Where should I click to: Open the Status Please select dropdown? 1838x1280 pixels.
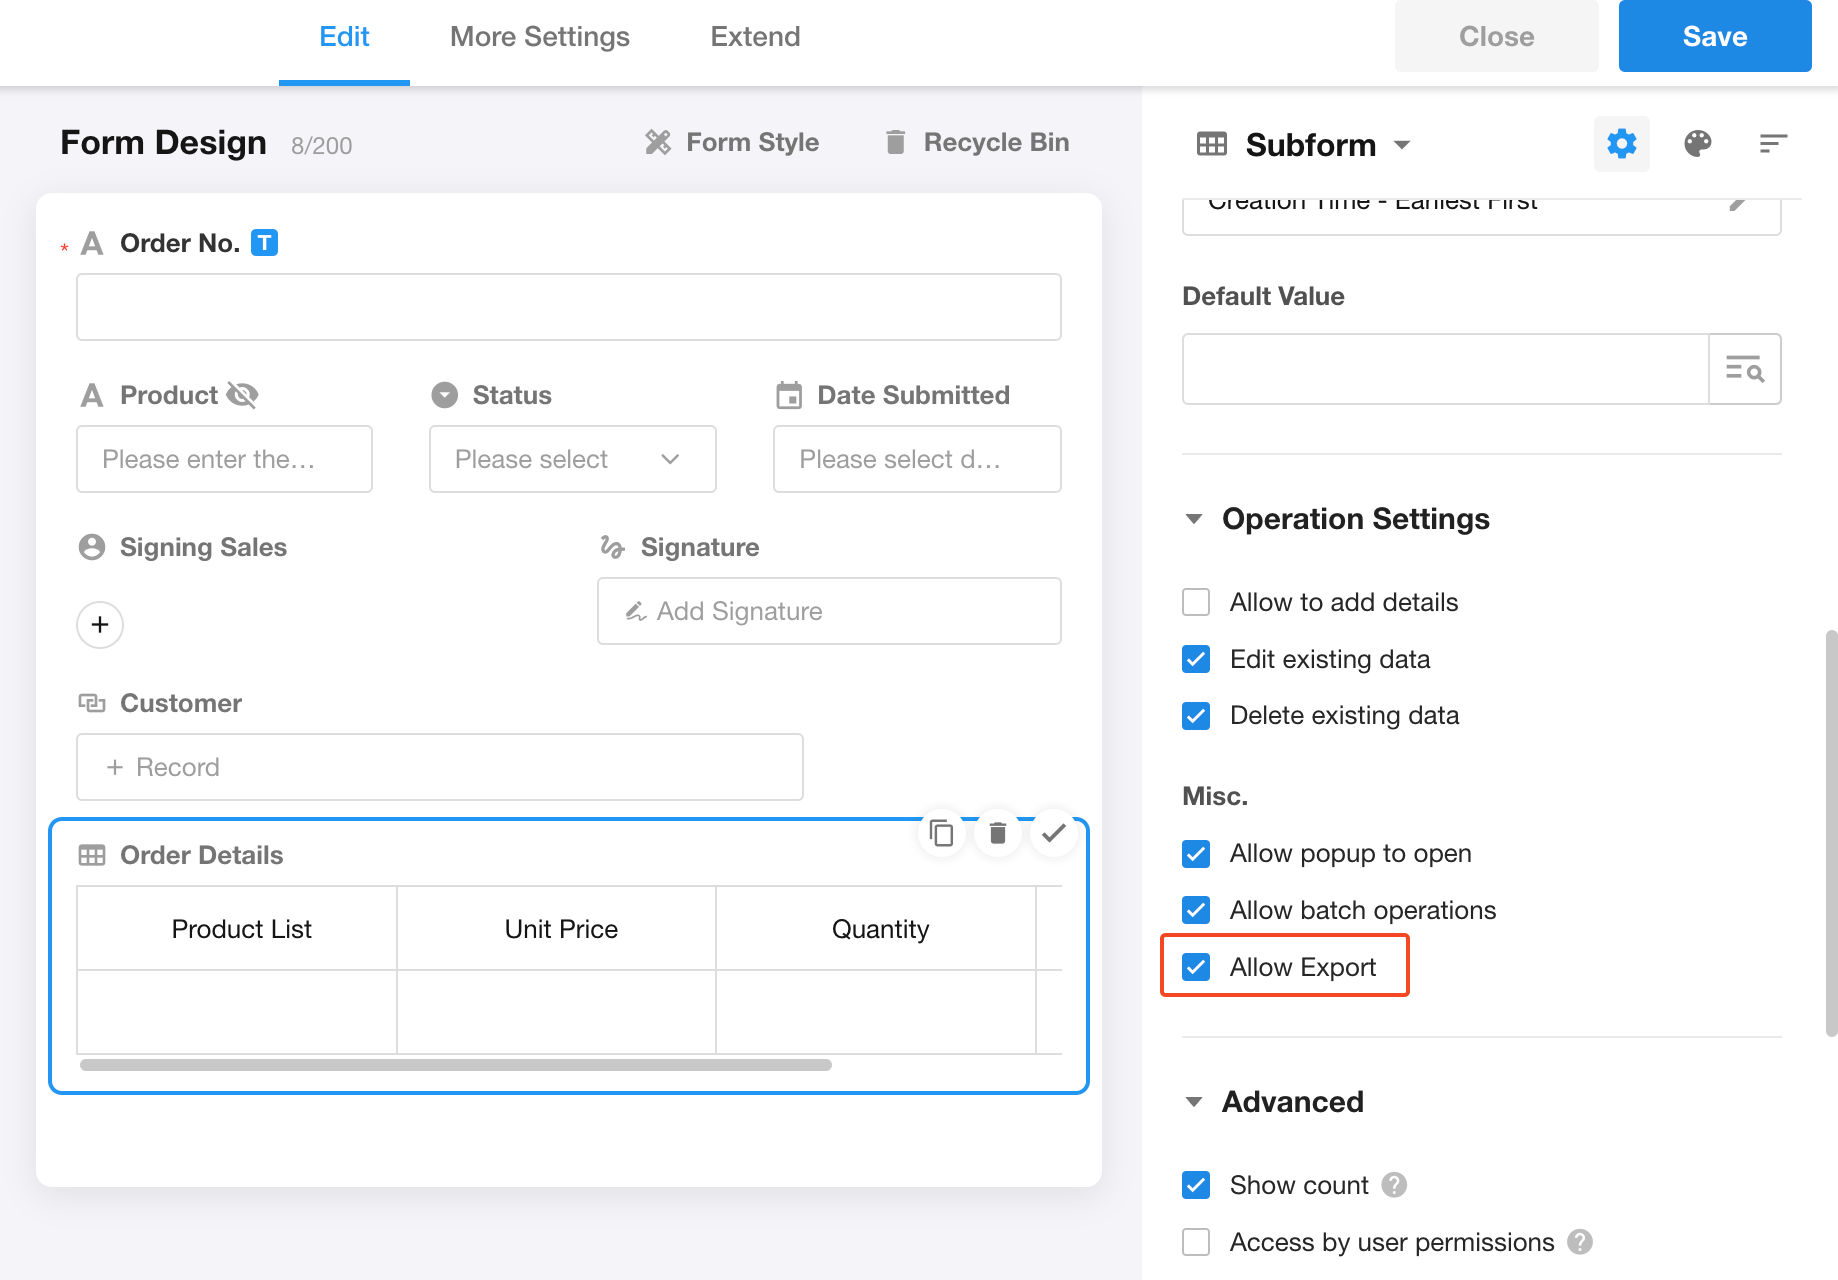(572, 459)
